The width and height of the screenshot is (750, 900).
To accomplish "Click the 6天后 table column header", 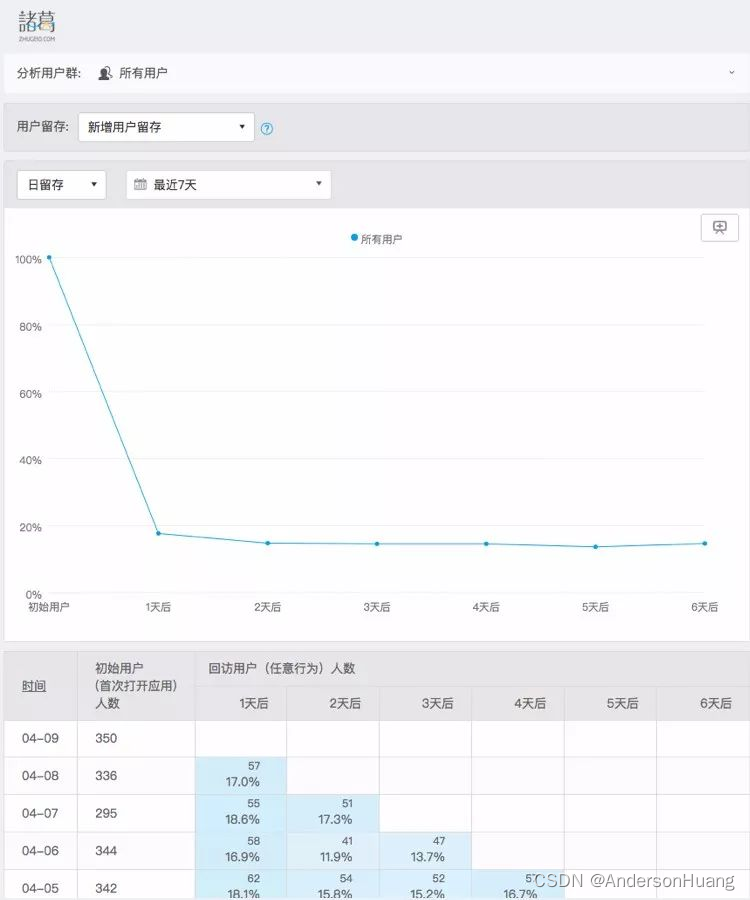I will click(704, 703).
